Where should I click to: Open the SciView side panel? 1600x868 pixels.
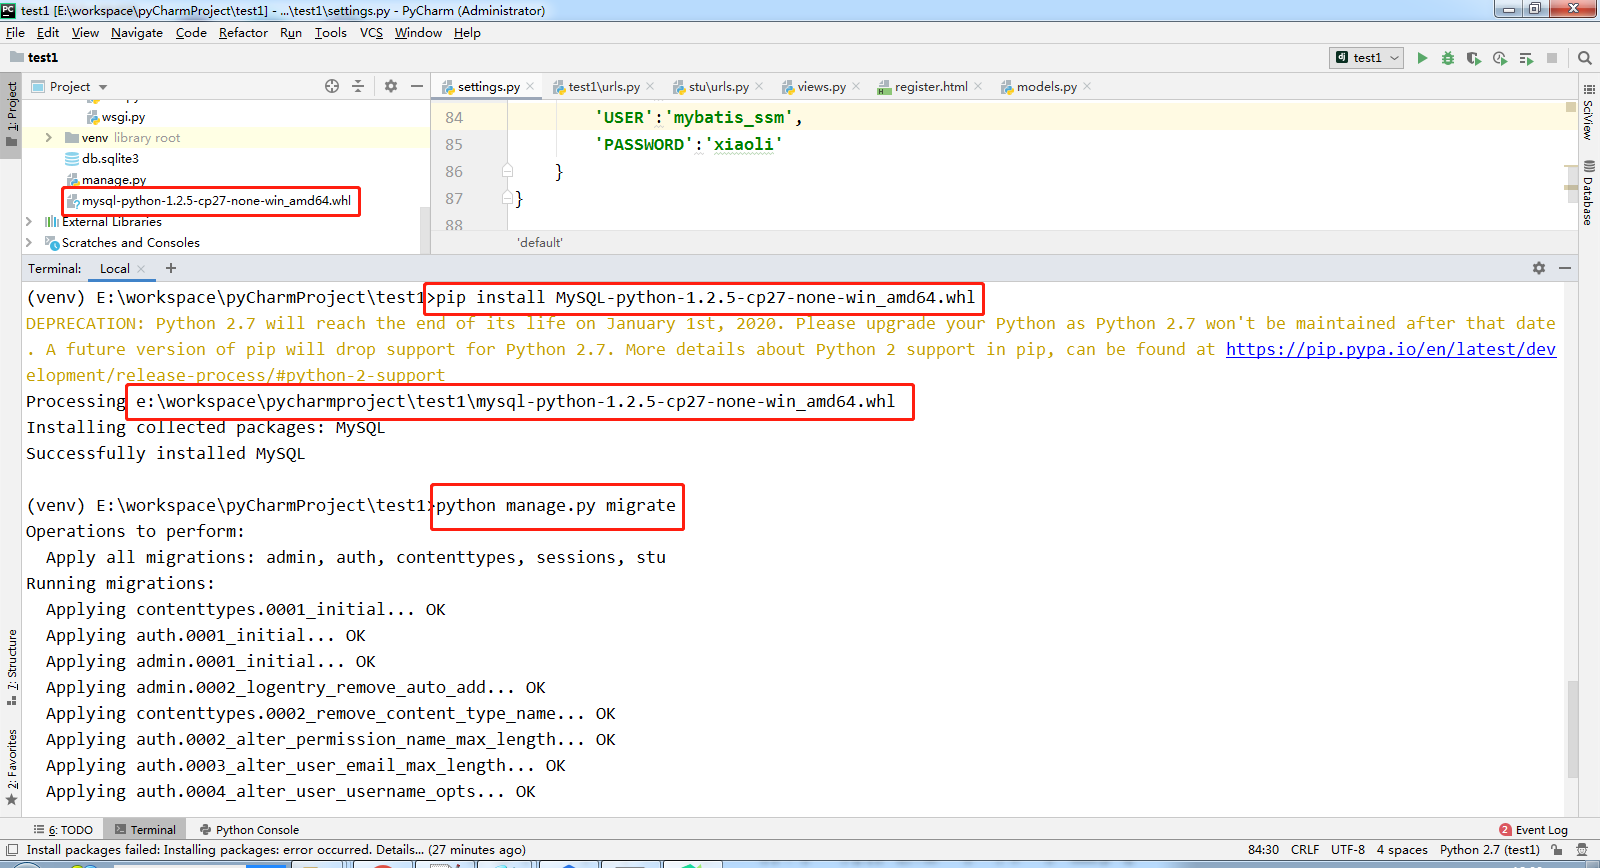1588,112
